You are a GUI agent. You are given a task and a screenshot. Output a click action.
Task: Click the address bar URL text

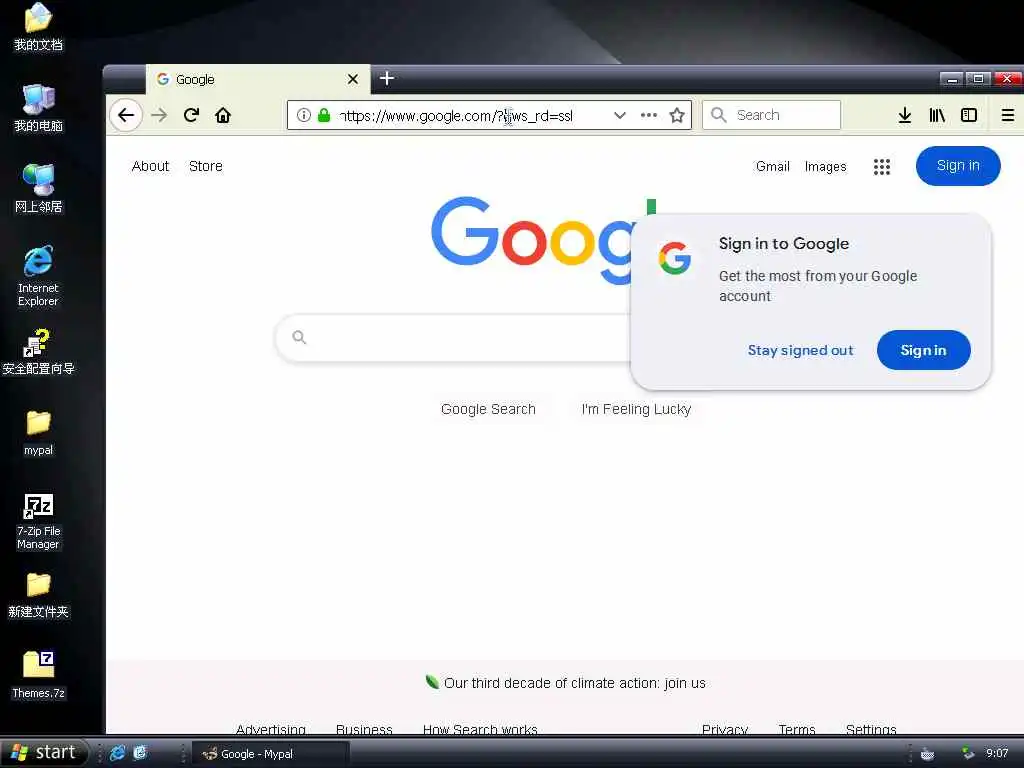(456, 116)
